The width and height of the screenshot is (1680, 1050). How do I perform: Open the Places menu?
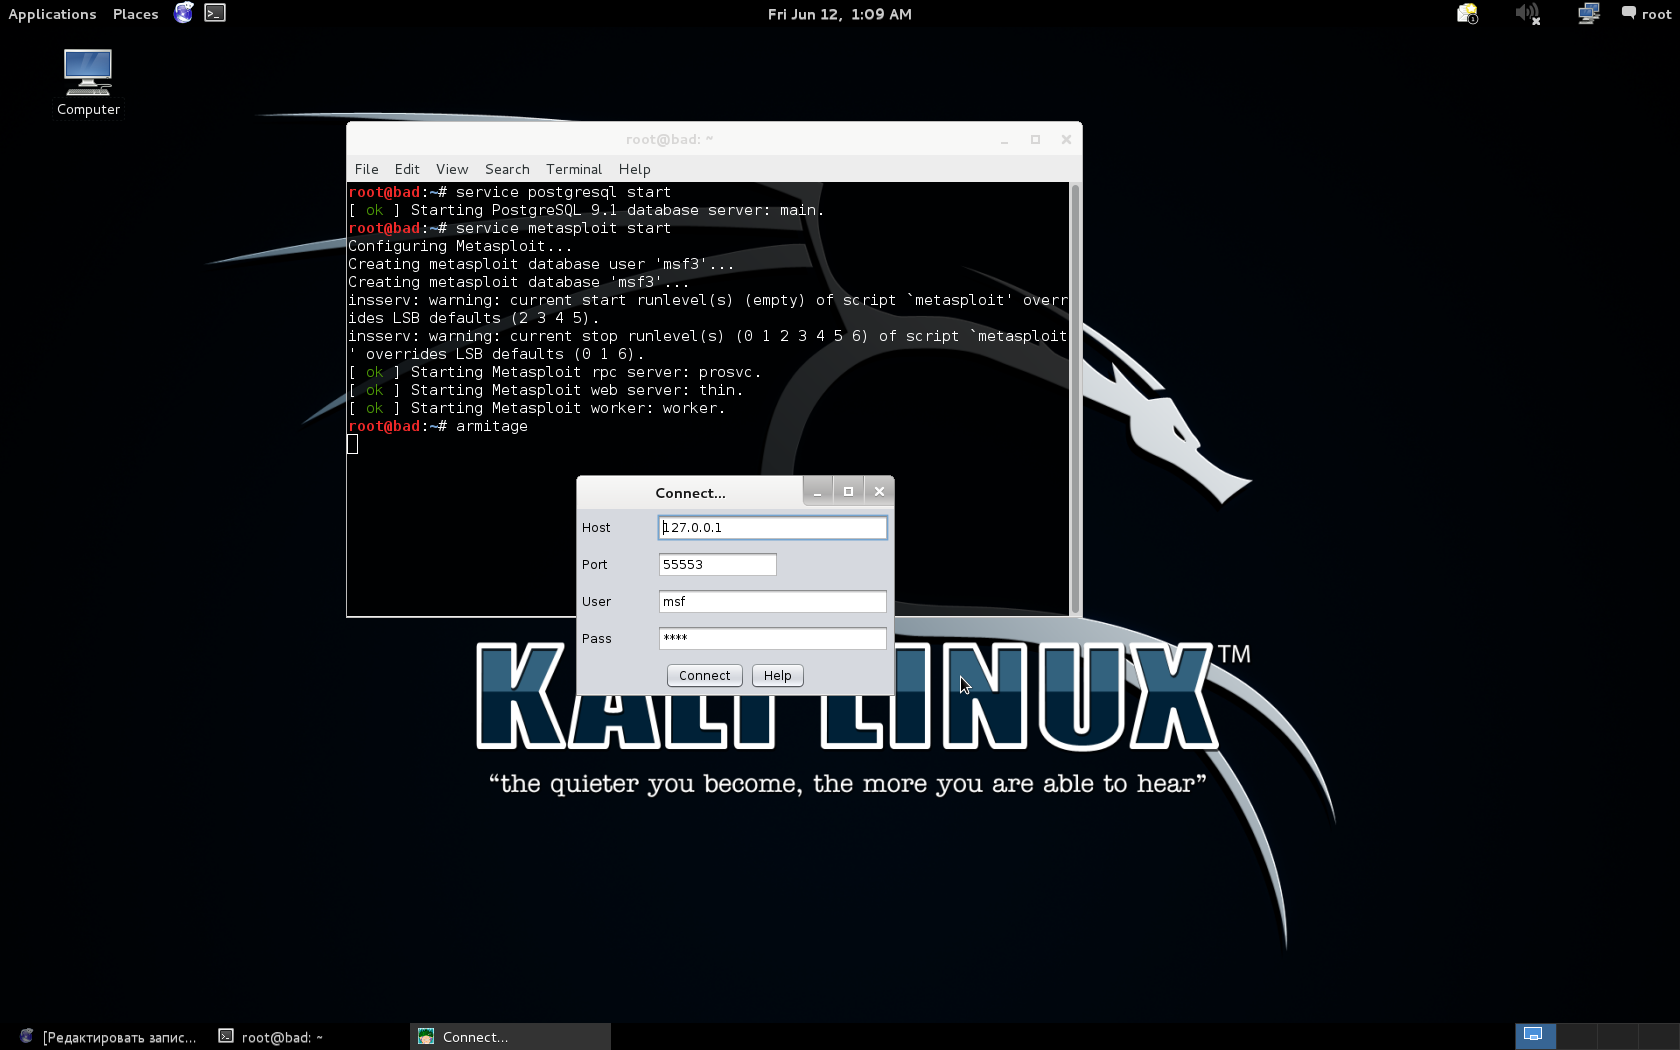[135, 14]
